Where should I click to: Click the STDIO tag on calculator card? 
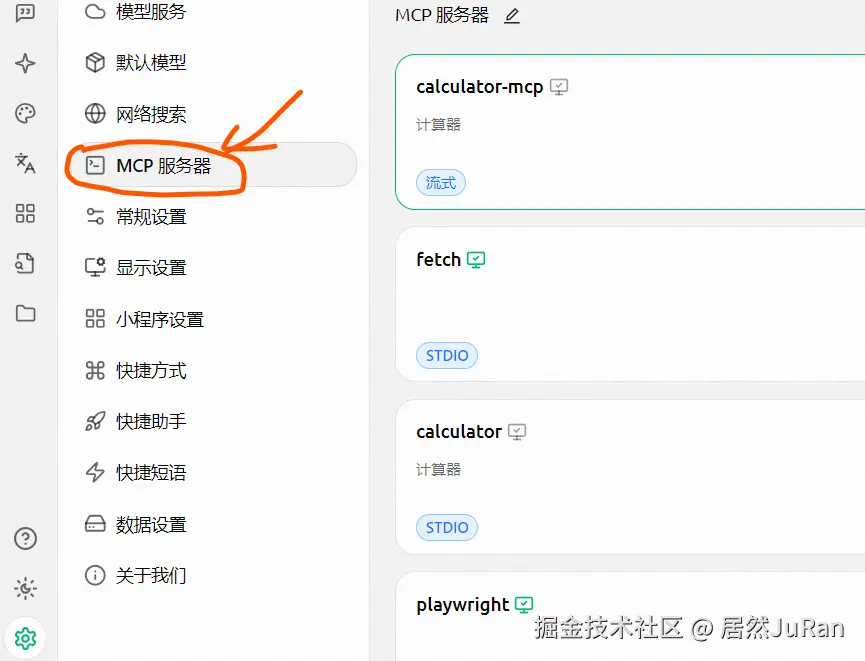point(447,527)
